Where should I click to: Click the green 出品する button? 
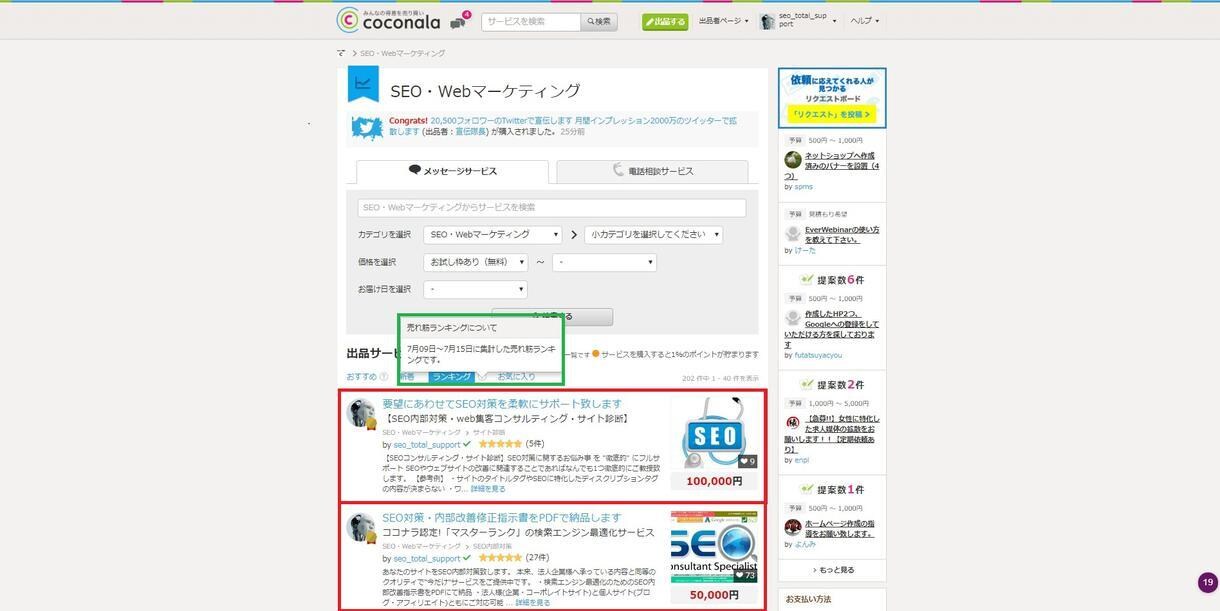pyautogui.click(x=665, y=21)
